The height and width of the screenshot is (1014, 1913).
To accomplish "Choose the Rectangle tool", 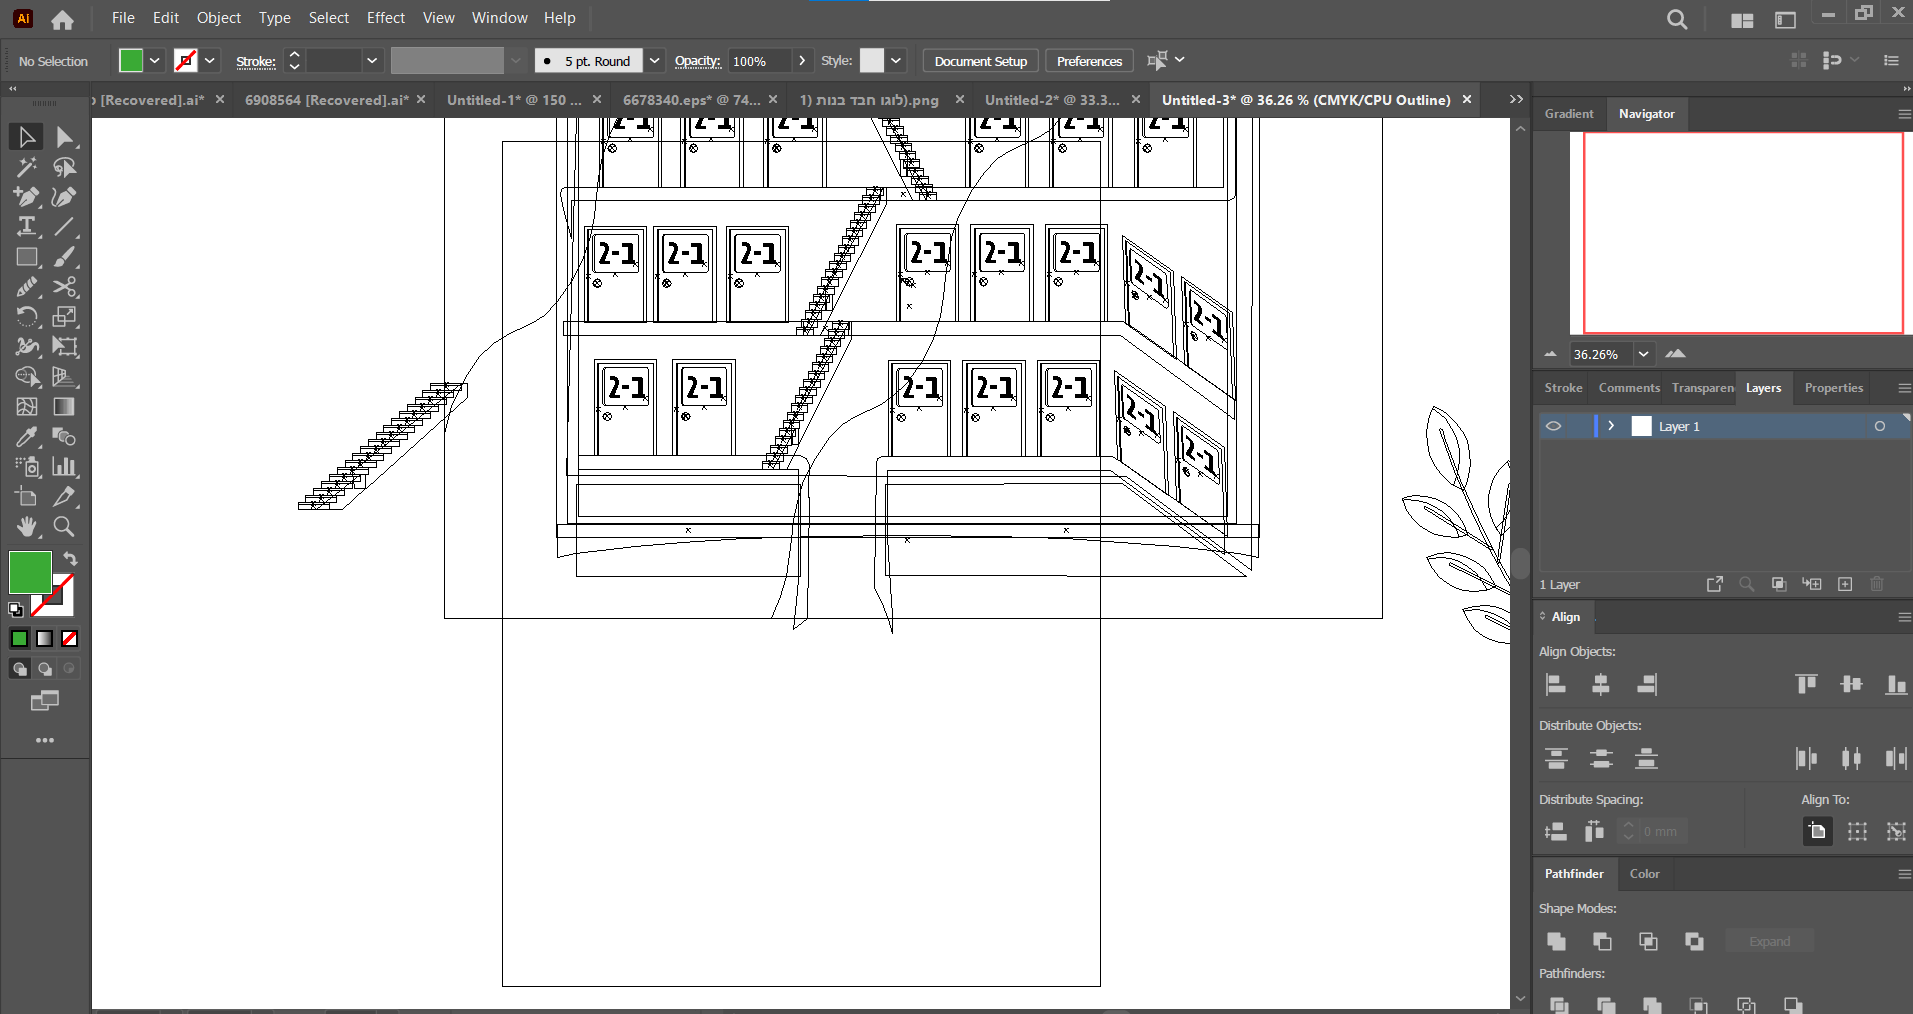I will pyautogui.click(x=26, y=257).
